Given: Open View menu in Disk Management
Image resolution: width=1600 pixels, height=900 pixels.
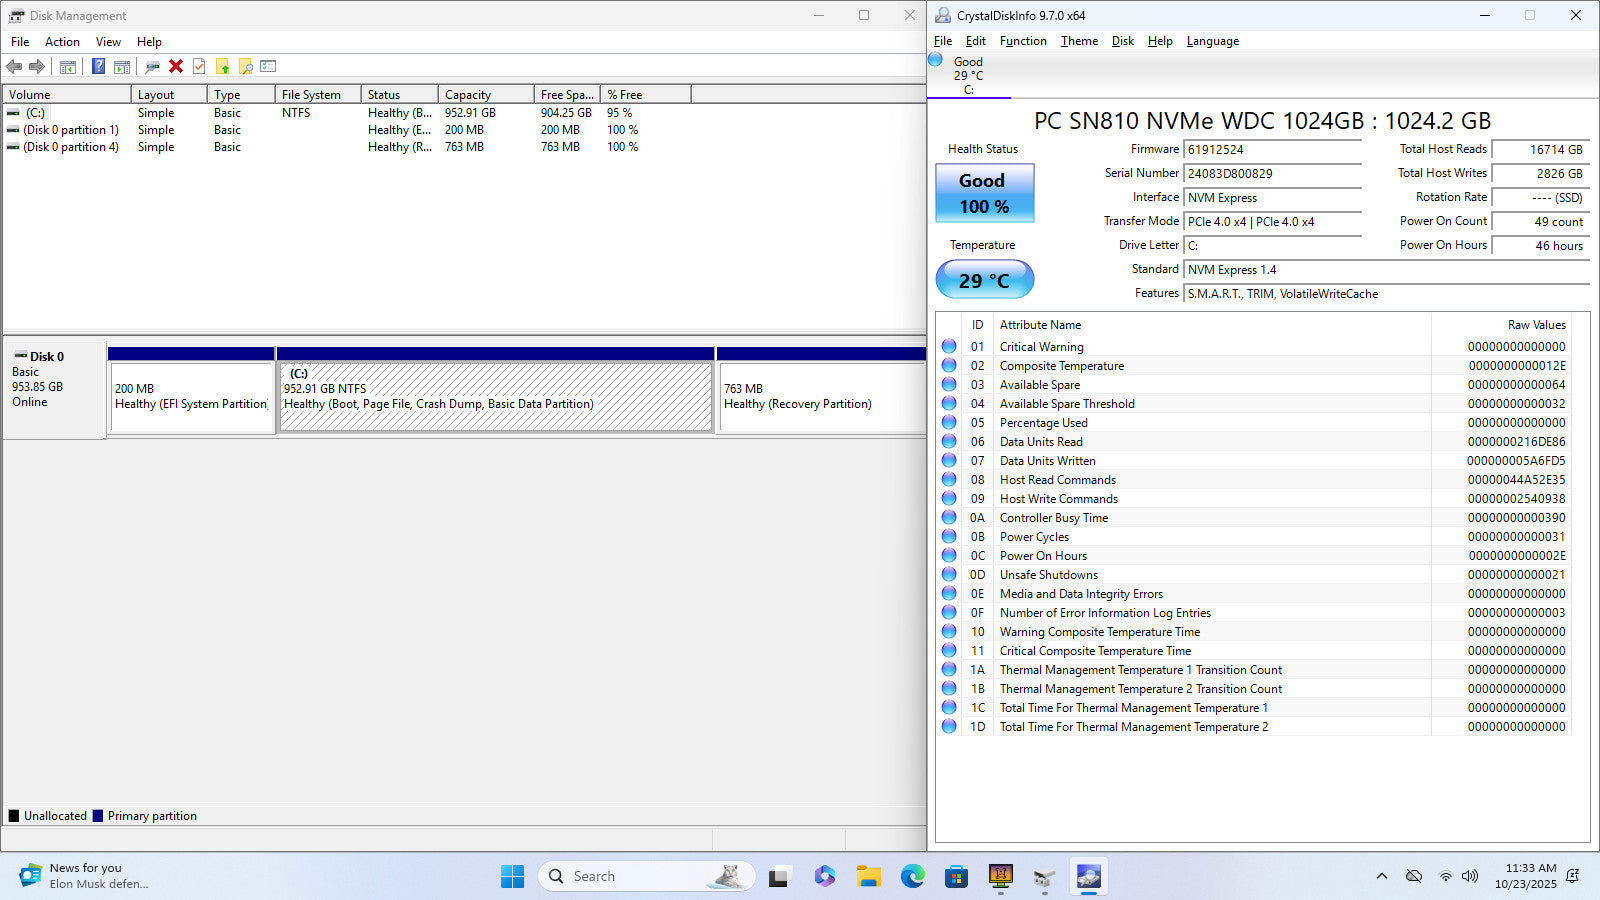Looking at the screenshot, I should 108,41.
